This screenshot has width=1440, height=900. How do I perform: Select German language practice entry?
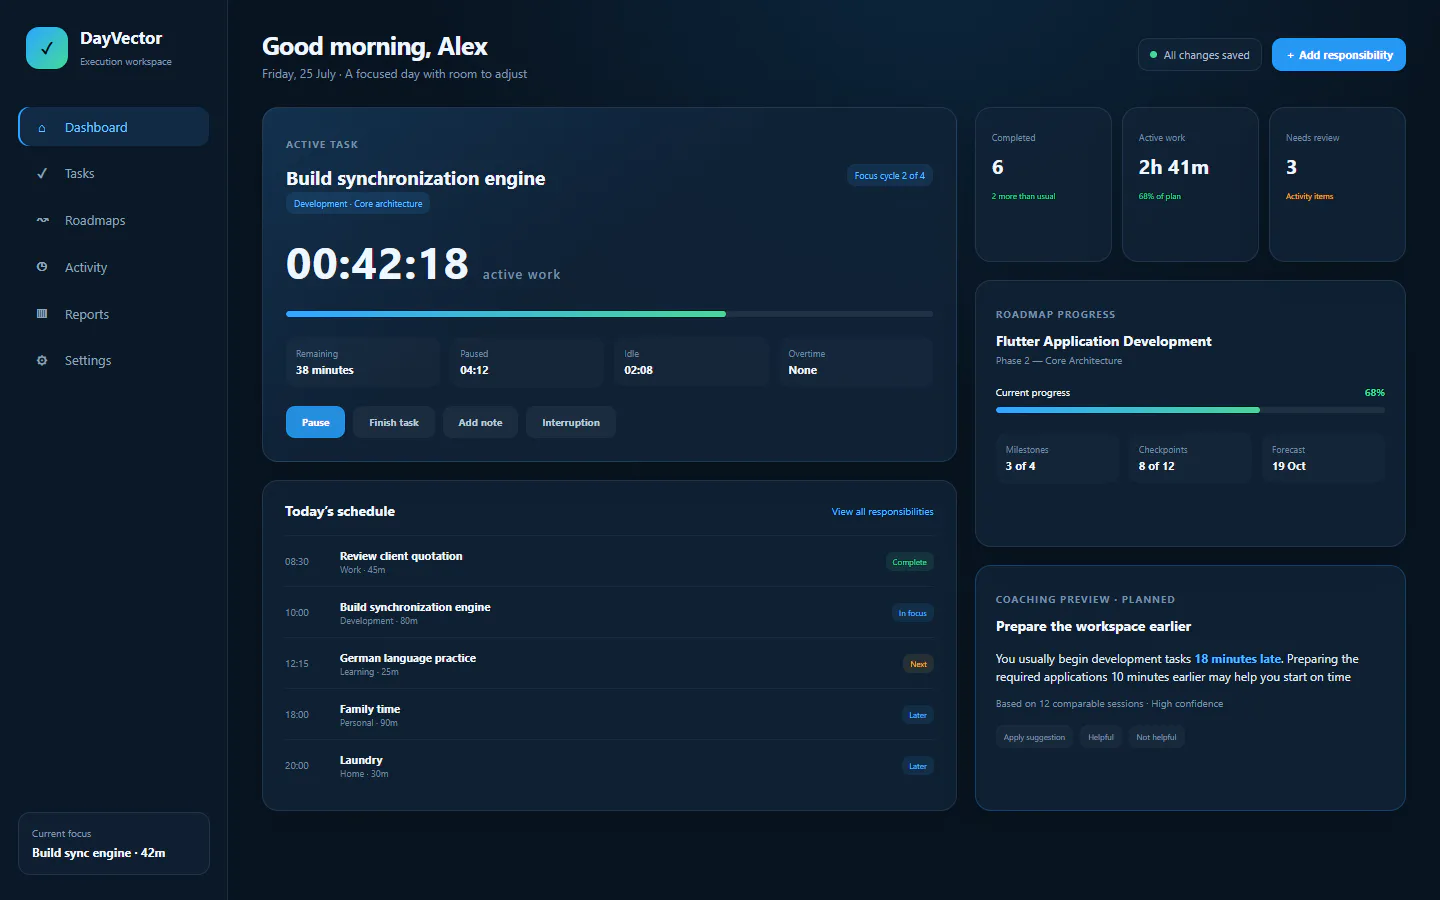click(609, 664)
